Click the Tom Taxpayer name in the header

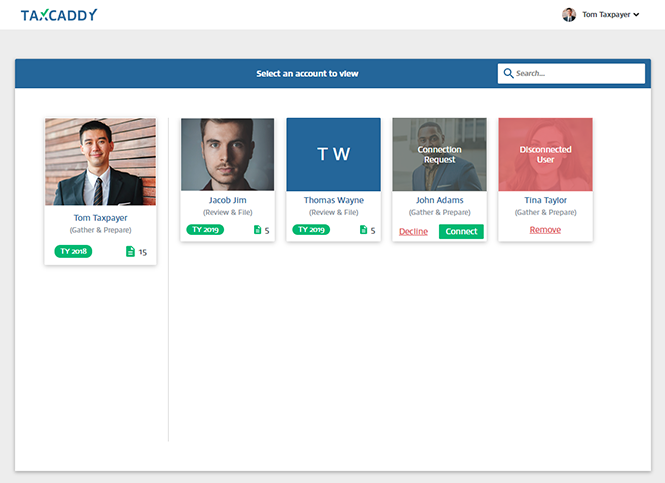pos(606,15)
